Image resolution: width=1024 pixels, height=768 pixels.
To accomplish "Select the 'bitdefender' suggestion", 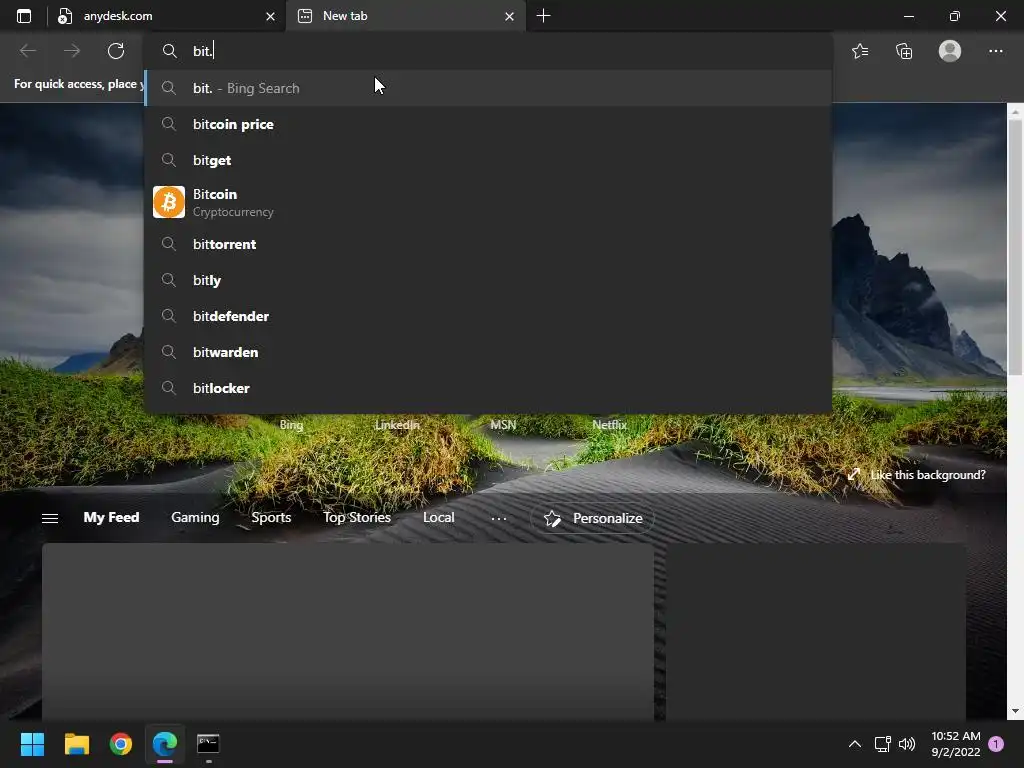I will coord(488,316).
